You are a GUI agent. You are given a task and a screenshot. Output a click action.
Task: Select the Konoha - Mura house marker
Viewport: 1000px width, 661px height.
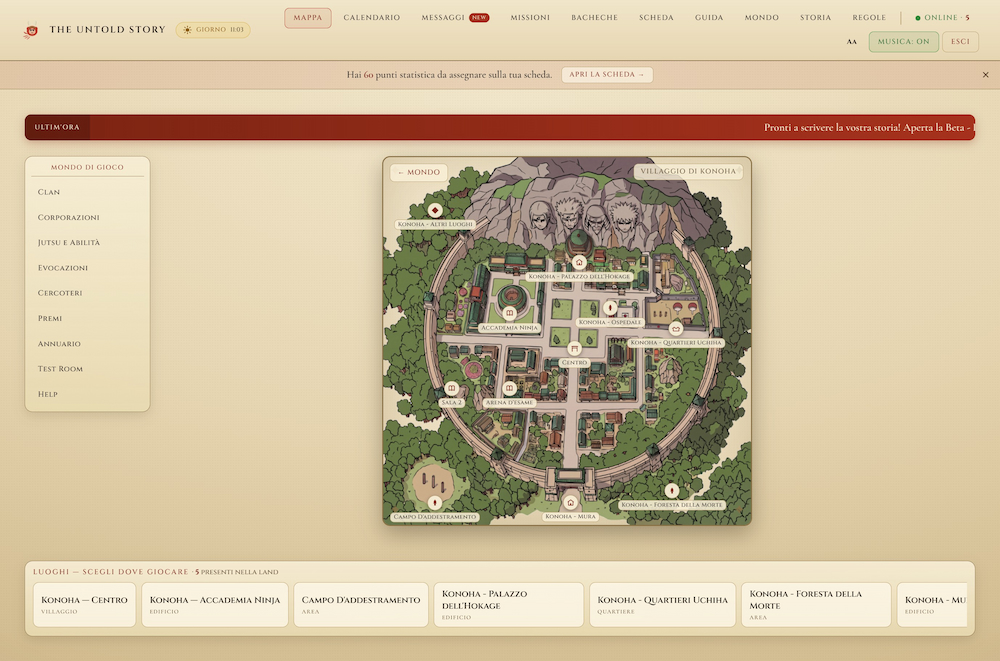point(570,503)
